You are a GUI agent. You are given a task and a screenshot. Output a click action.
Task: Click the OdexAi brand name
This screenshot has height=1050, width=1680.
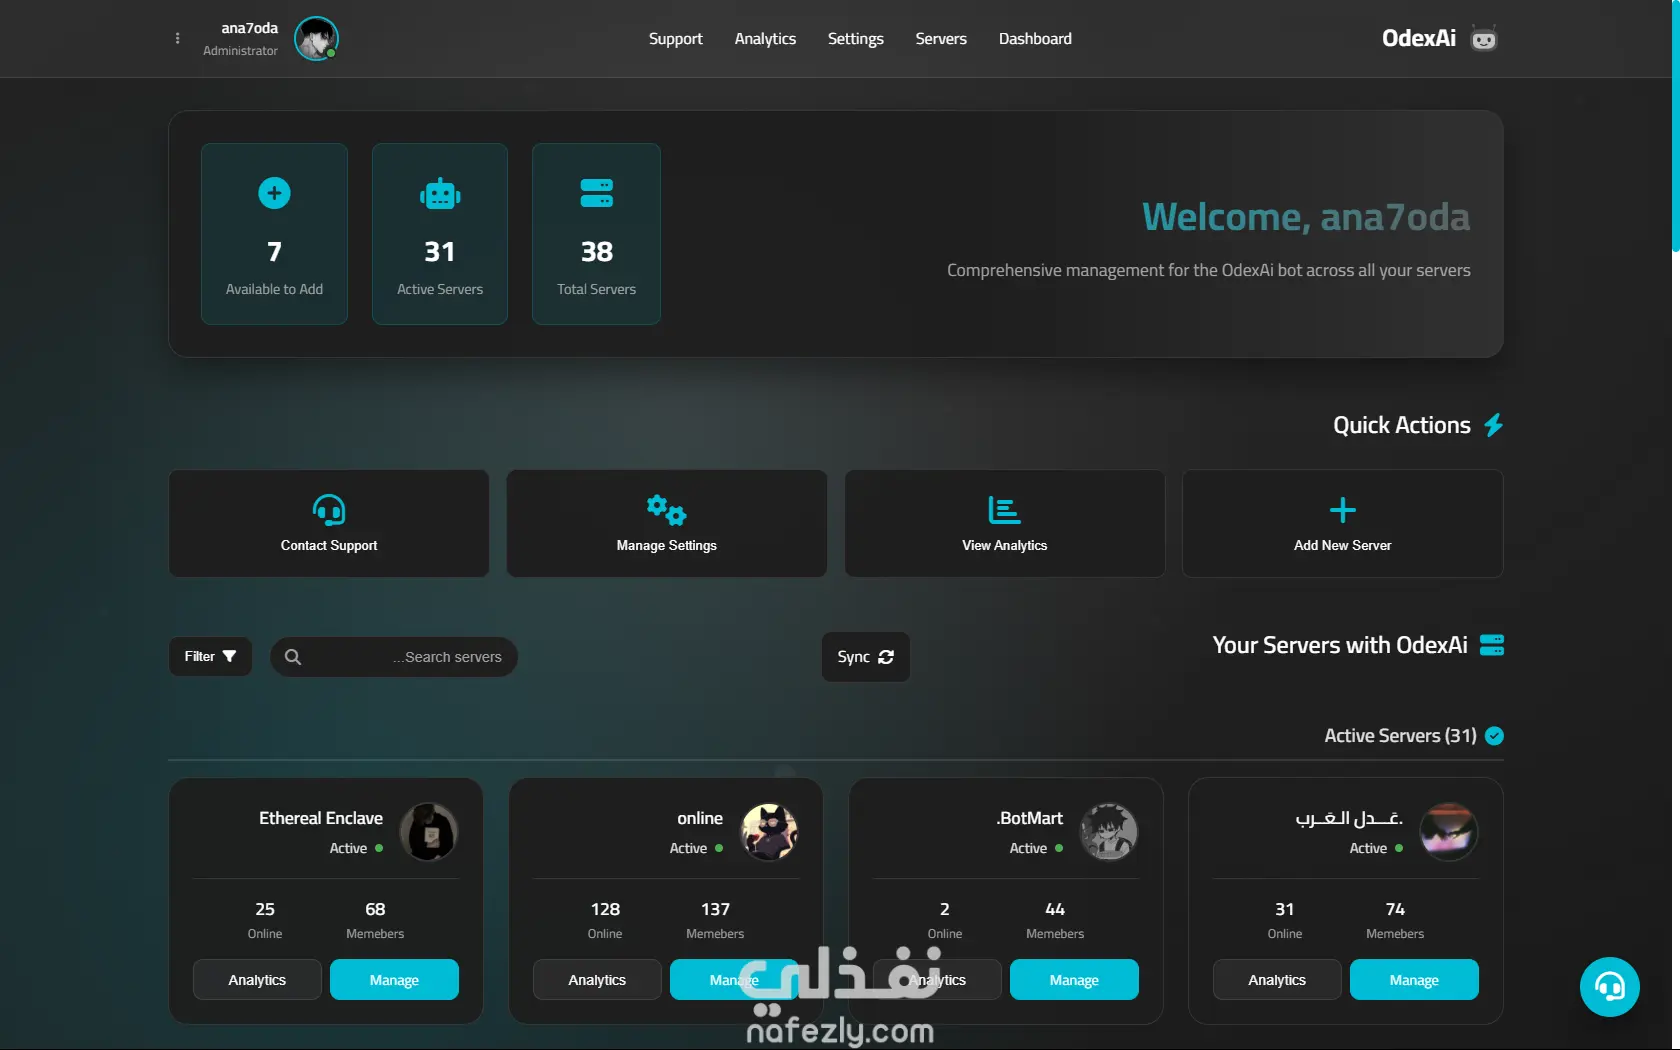click(1419, 39)
